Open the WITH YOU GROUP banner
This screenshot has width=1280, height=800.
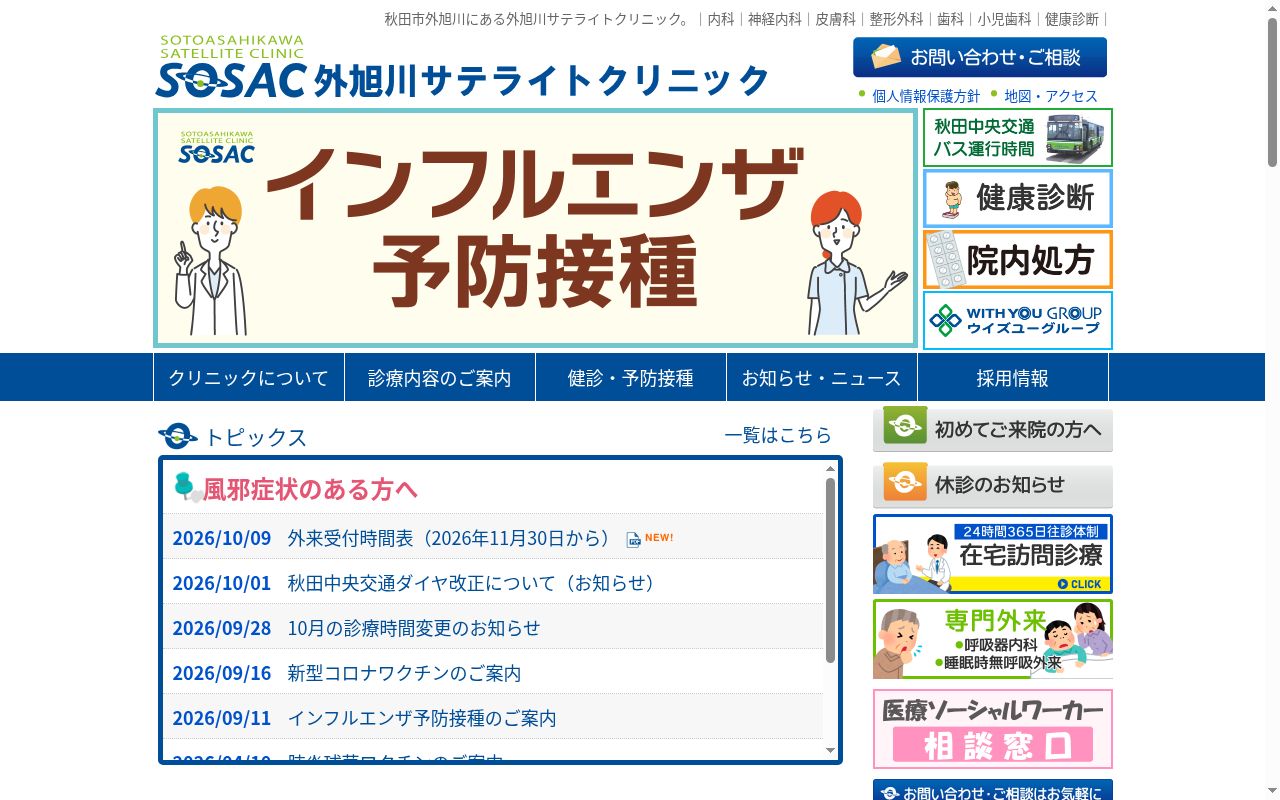(1018, 320)
